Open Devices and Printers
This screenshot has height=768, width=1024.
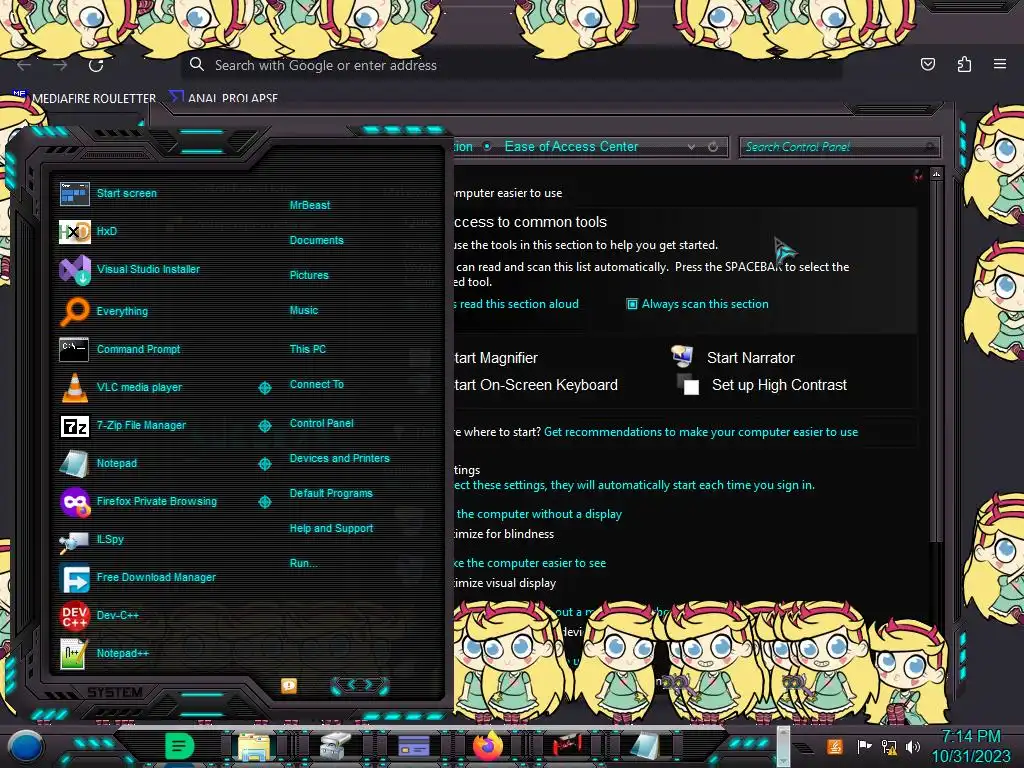pyautogui.click(x=340, y=458)
